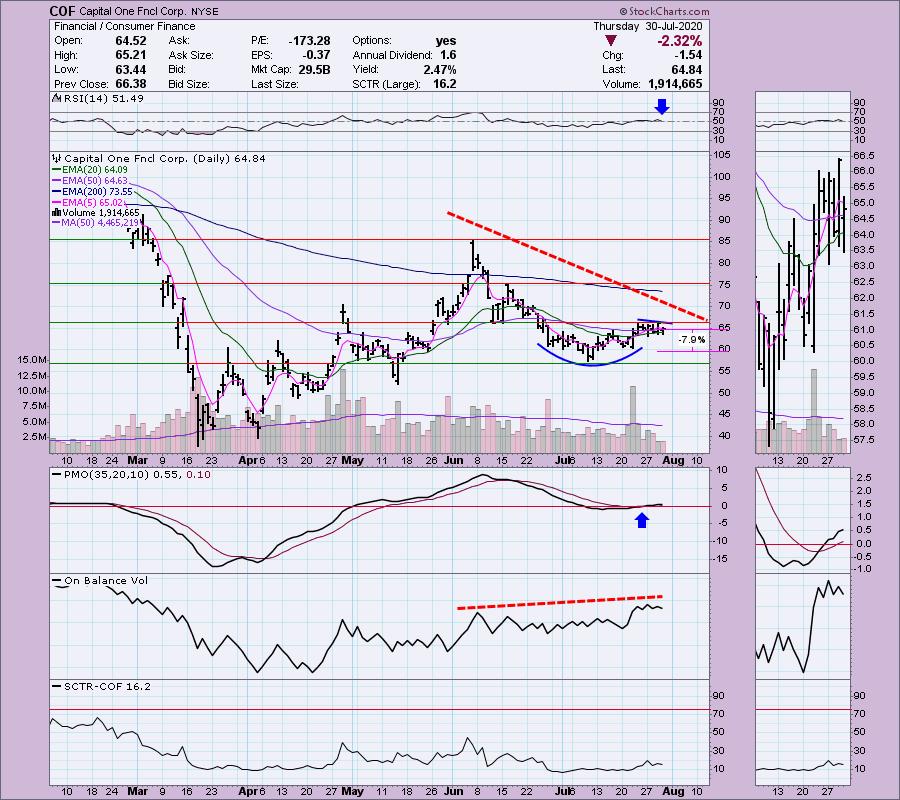The width and height of the screenshot is (900, 800).
Task: Click the 15.0M volume axis label
Action: coord(32,360)
